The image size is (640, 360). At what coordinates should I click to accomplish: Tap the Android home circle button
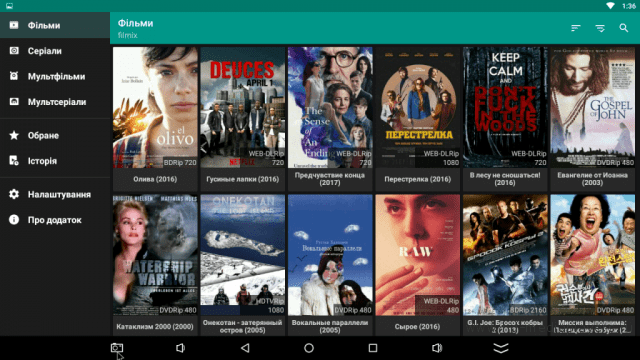309,348
